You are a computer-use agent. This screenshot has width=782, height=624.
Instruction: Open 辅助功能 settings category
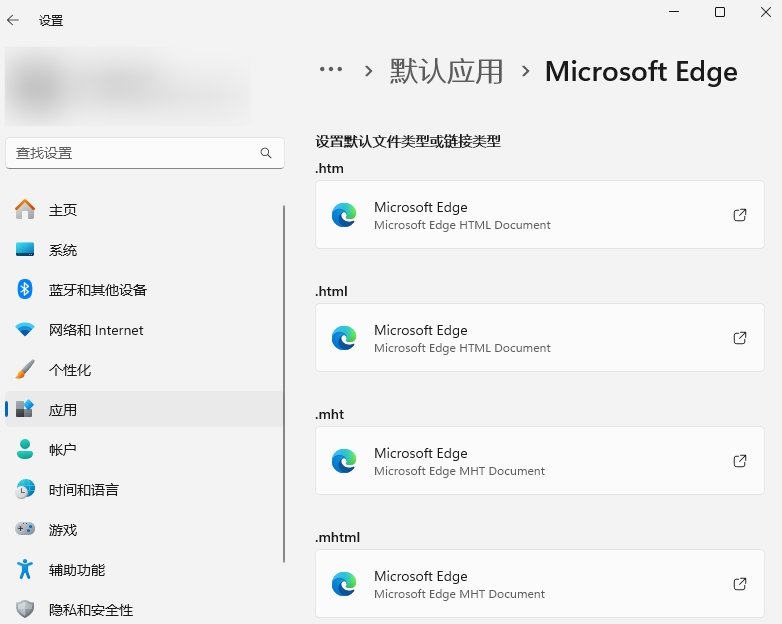pyautogui.click(x=77, y=570)
